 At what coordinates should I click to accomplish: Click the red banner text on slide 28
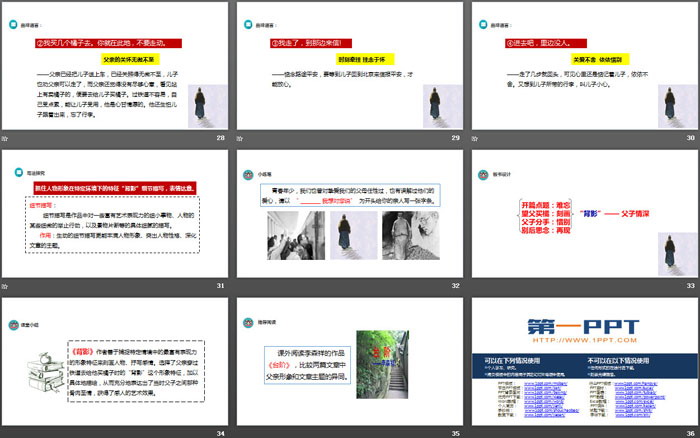tap(108, 43)
